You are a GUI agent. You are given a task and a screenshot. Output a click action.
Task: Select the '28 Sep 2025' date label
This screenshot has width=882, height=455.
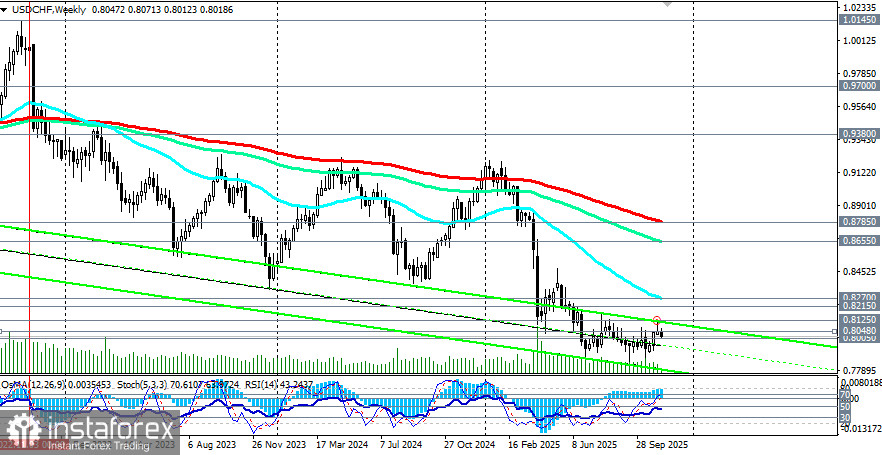pos(662,444)
